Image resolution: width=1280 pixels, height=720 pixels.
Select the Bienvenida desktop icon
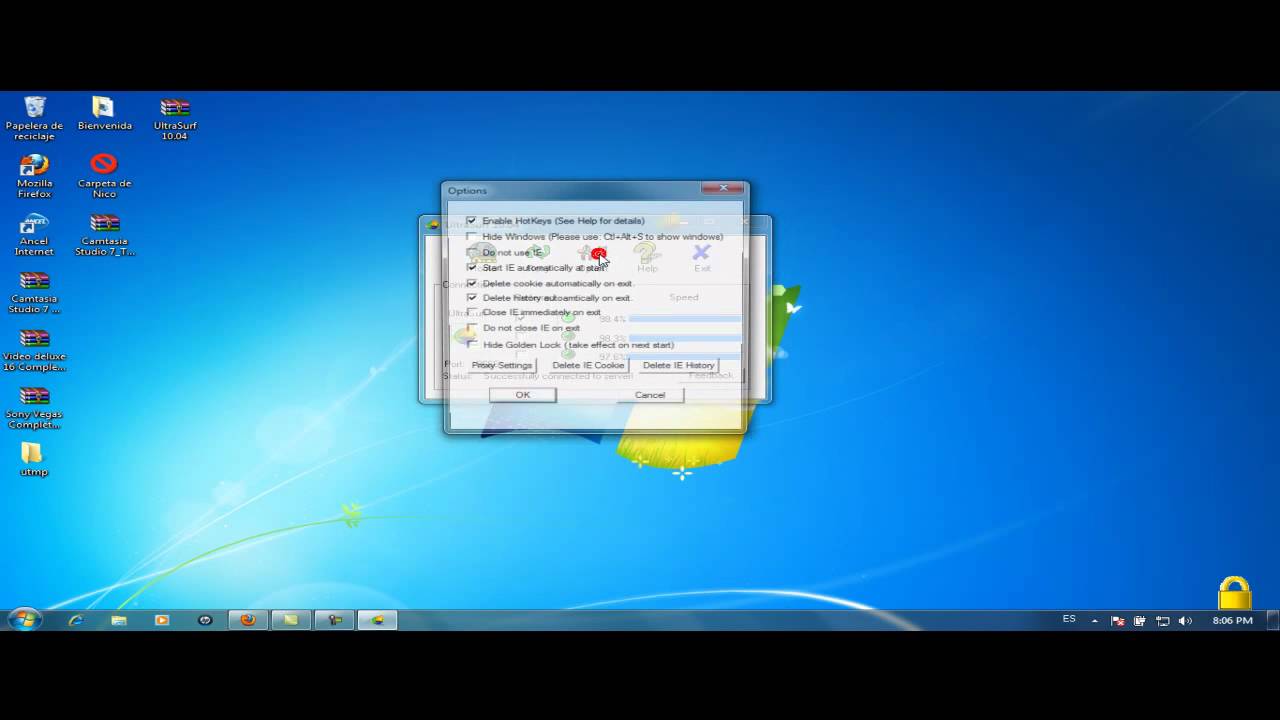(104, 113)
